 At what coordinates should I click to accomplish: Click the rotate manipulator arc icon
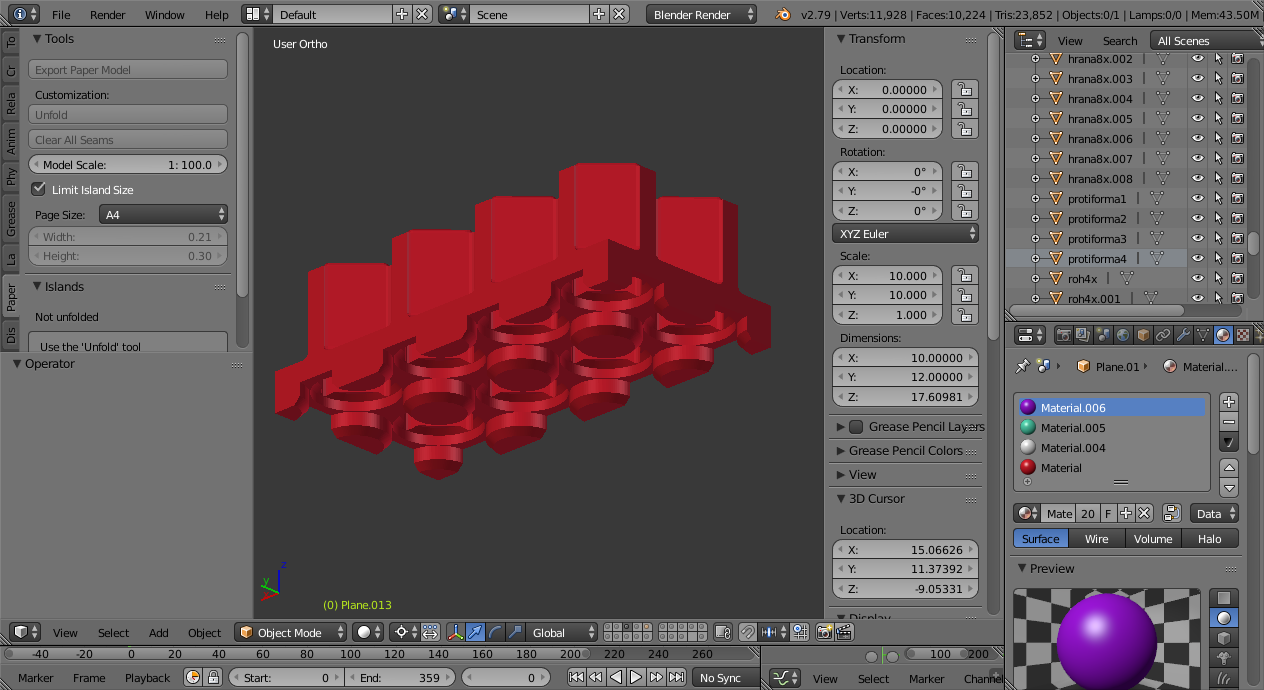496,632
